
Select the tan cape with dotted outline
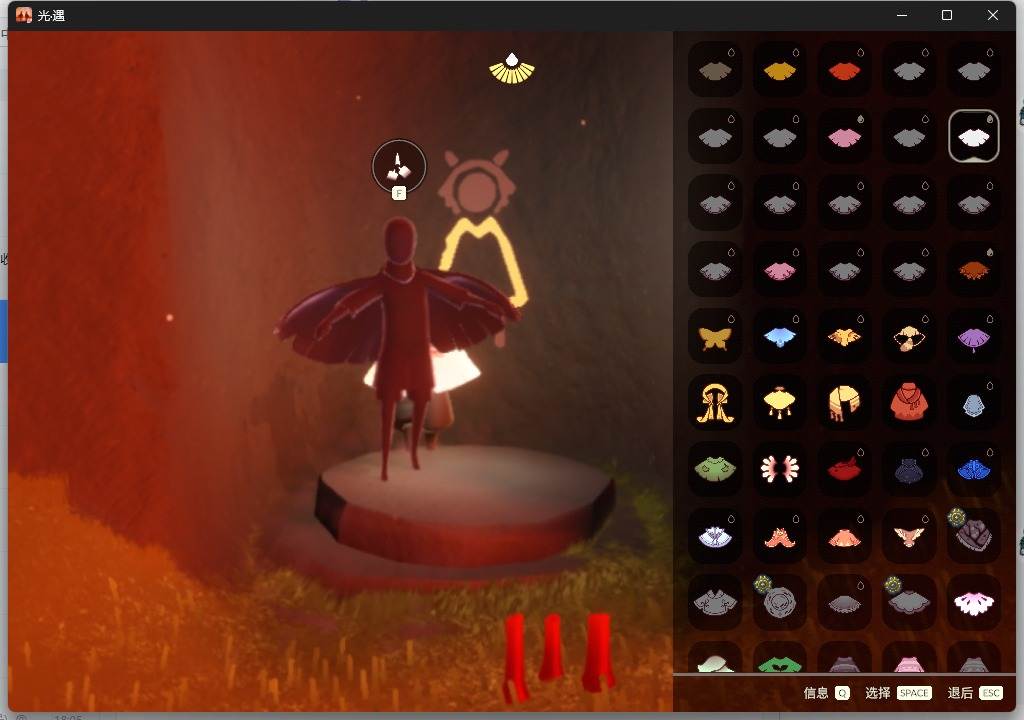[x=909, y=336]
